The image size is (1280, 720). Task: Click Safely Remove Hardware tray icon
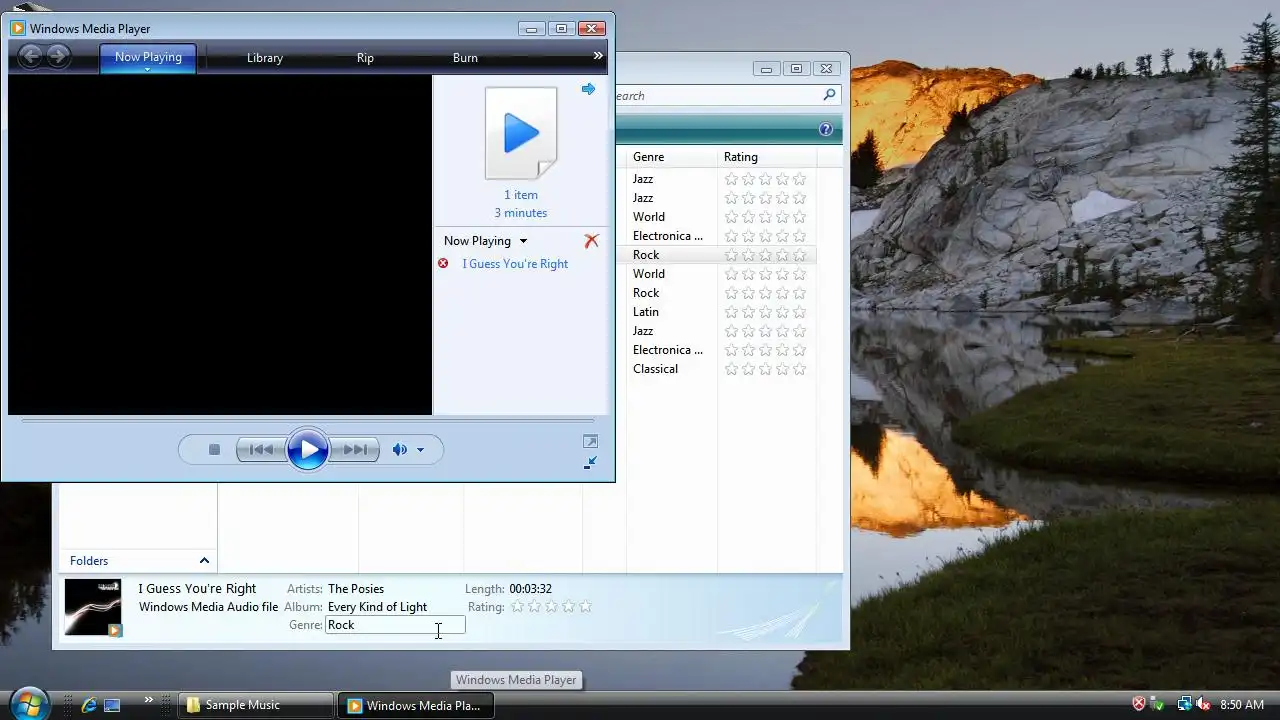coord(1158,705)
